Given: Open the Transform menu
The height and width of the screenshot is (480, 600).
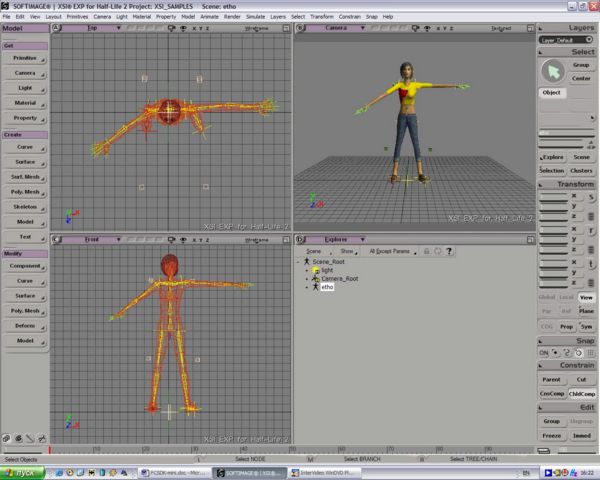Looking at the screenshot, I should click(322, 17).
